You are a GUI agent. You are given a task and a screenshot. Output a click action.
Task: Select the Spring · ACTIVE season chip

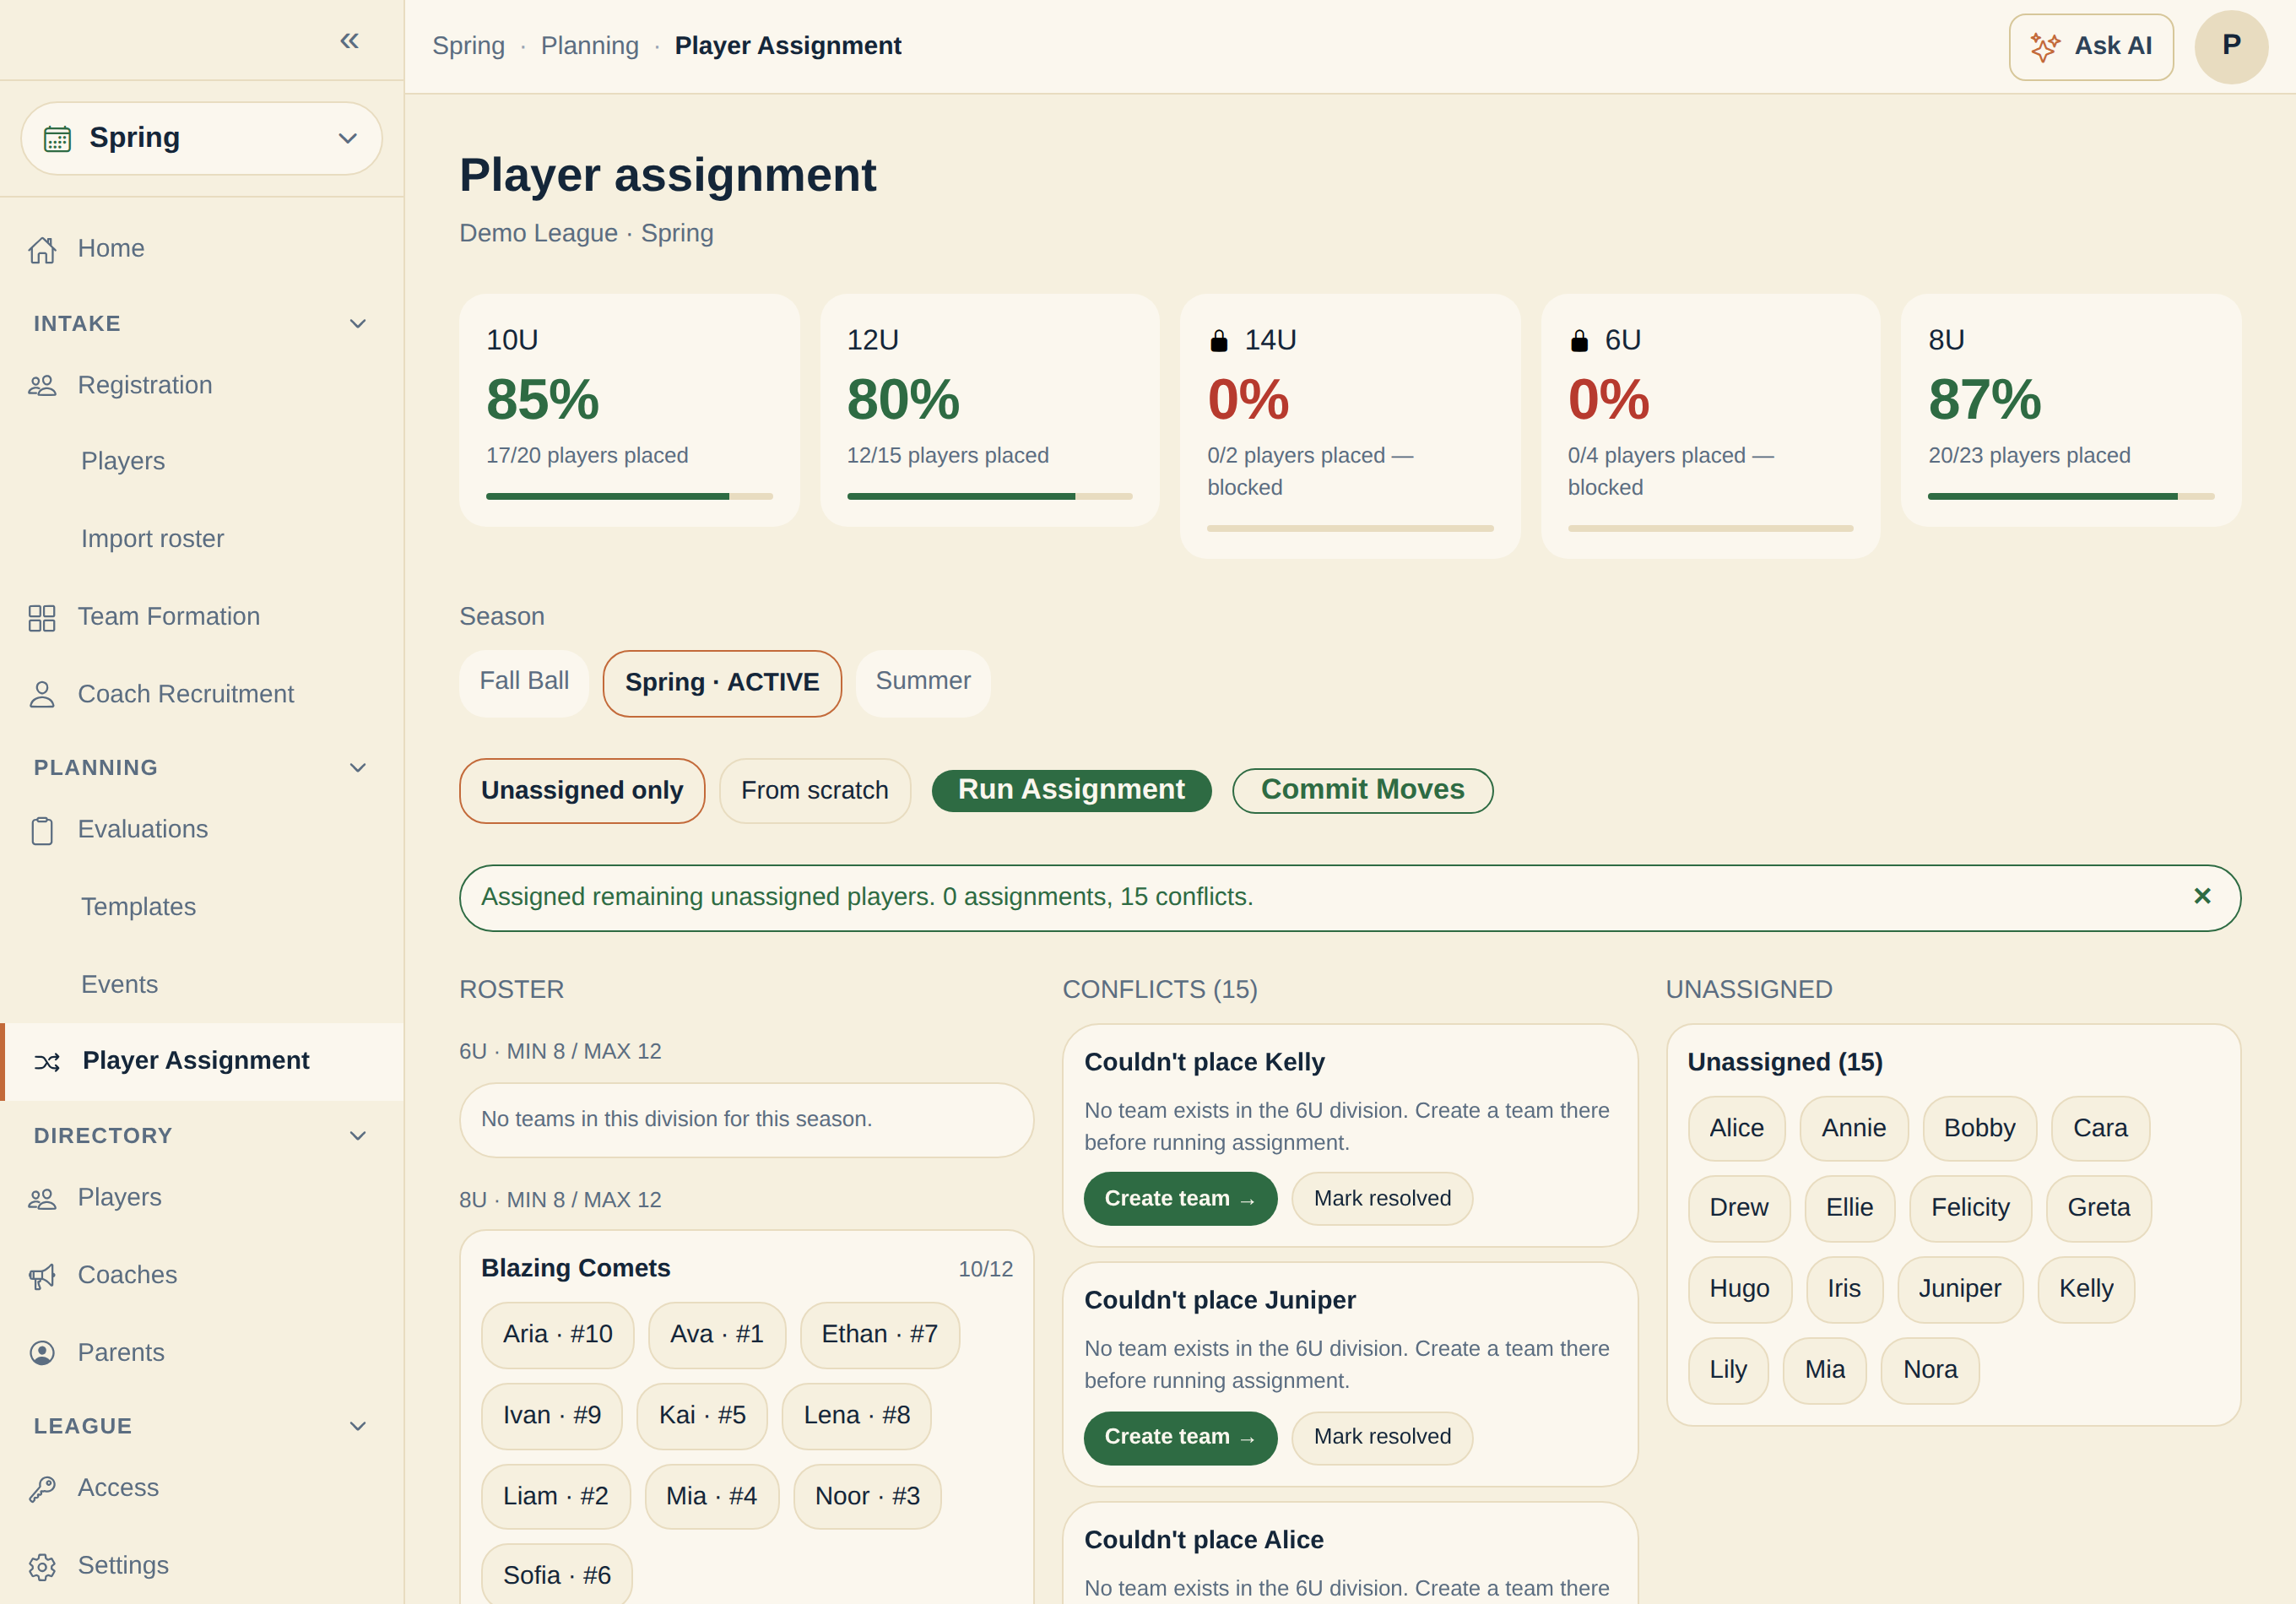tap(722, 683)
